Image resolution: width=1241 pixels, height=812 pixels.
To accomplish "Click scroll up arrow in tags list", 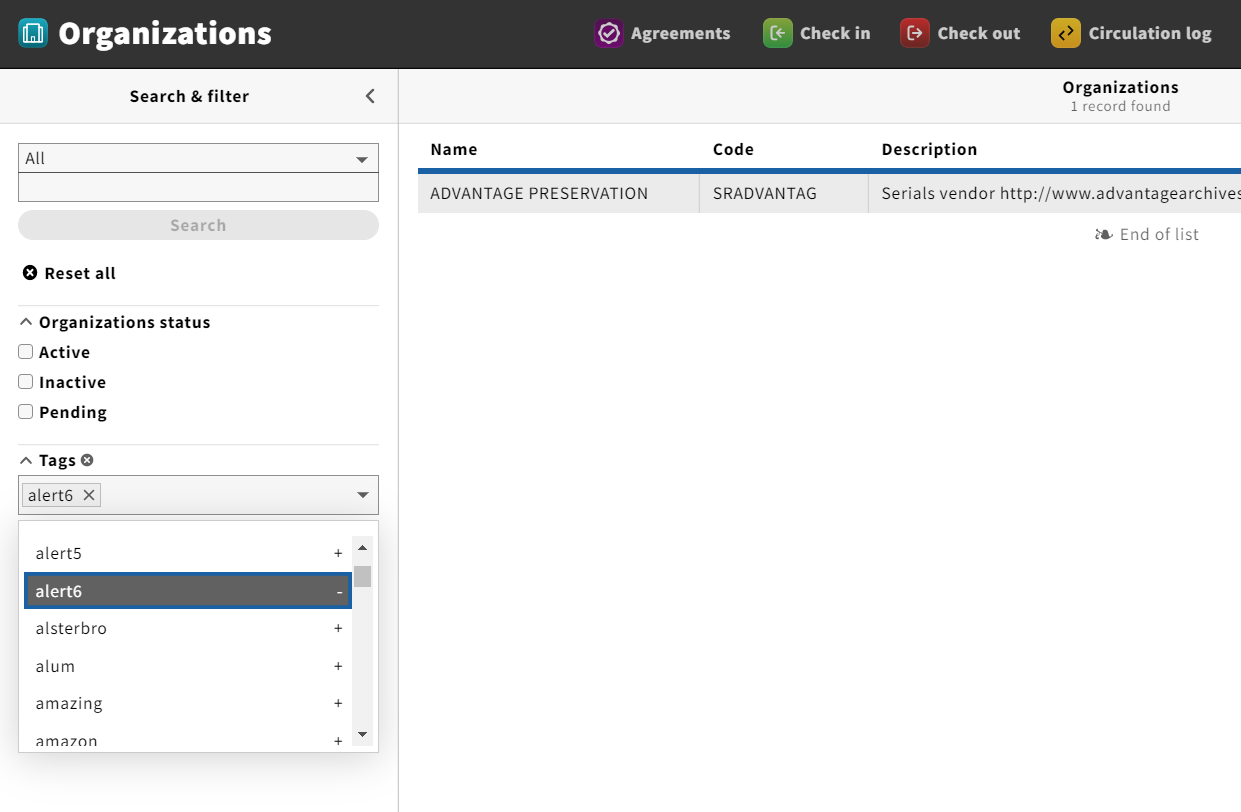I will (362, 548).
